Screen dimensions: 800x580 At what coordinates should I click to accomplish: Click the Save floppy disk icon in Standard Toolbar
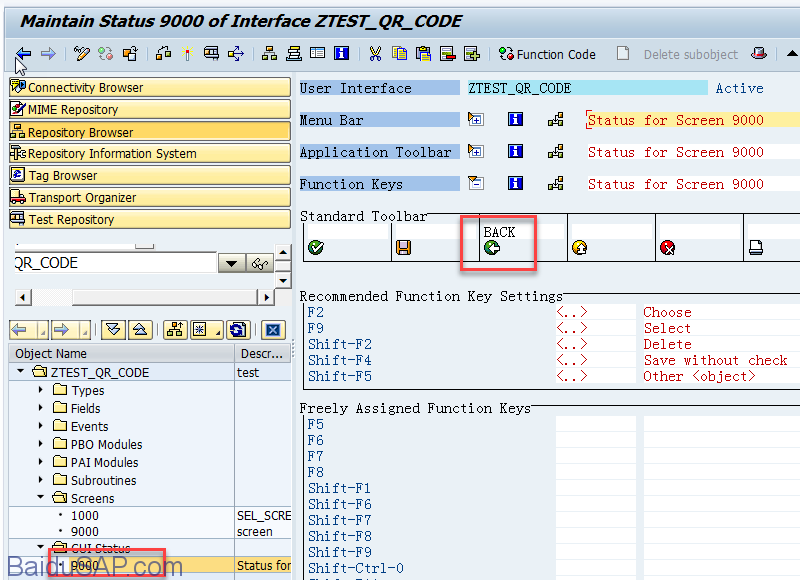pos(403,248)
